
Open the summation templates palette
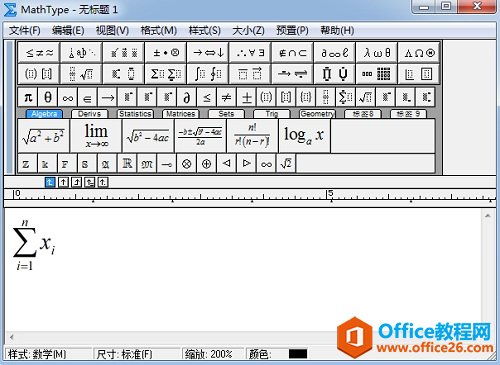click(x=166, y=74)
